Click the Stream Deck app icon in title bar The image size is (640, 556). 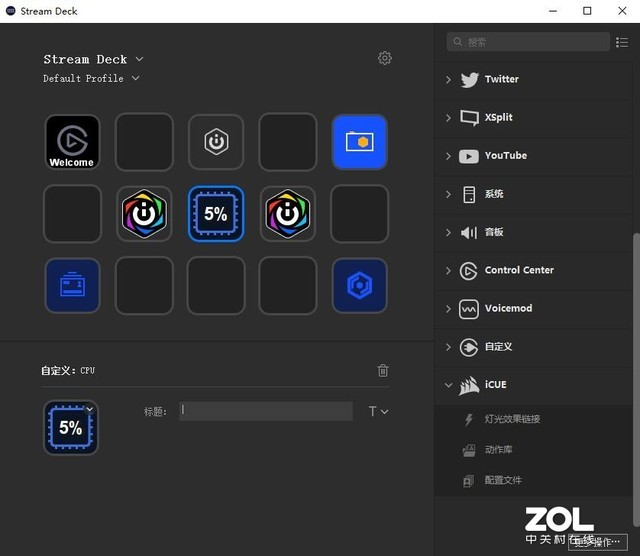point(11,11)
